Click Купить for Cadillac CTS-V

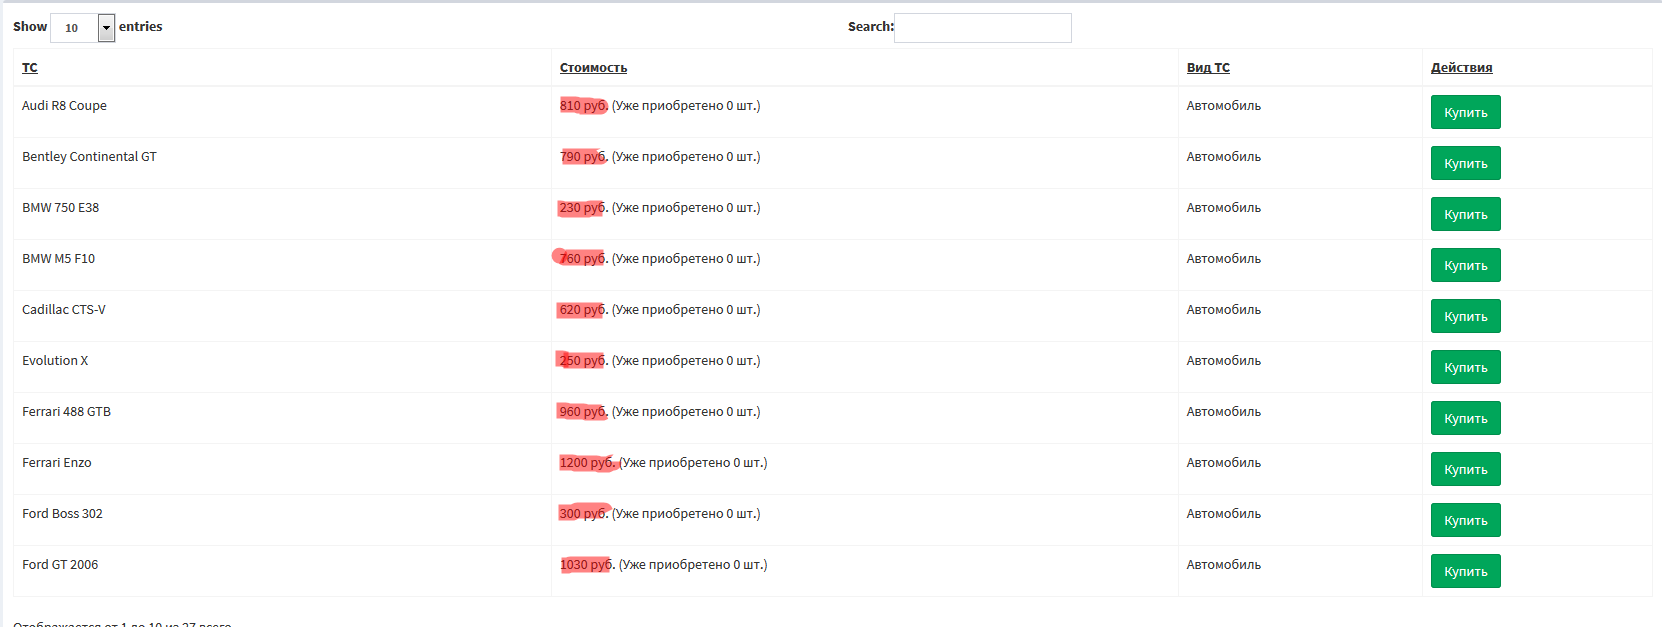(x=1465, y=316)
